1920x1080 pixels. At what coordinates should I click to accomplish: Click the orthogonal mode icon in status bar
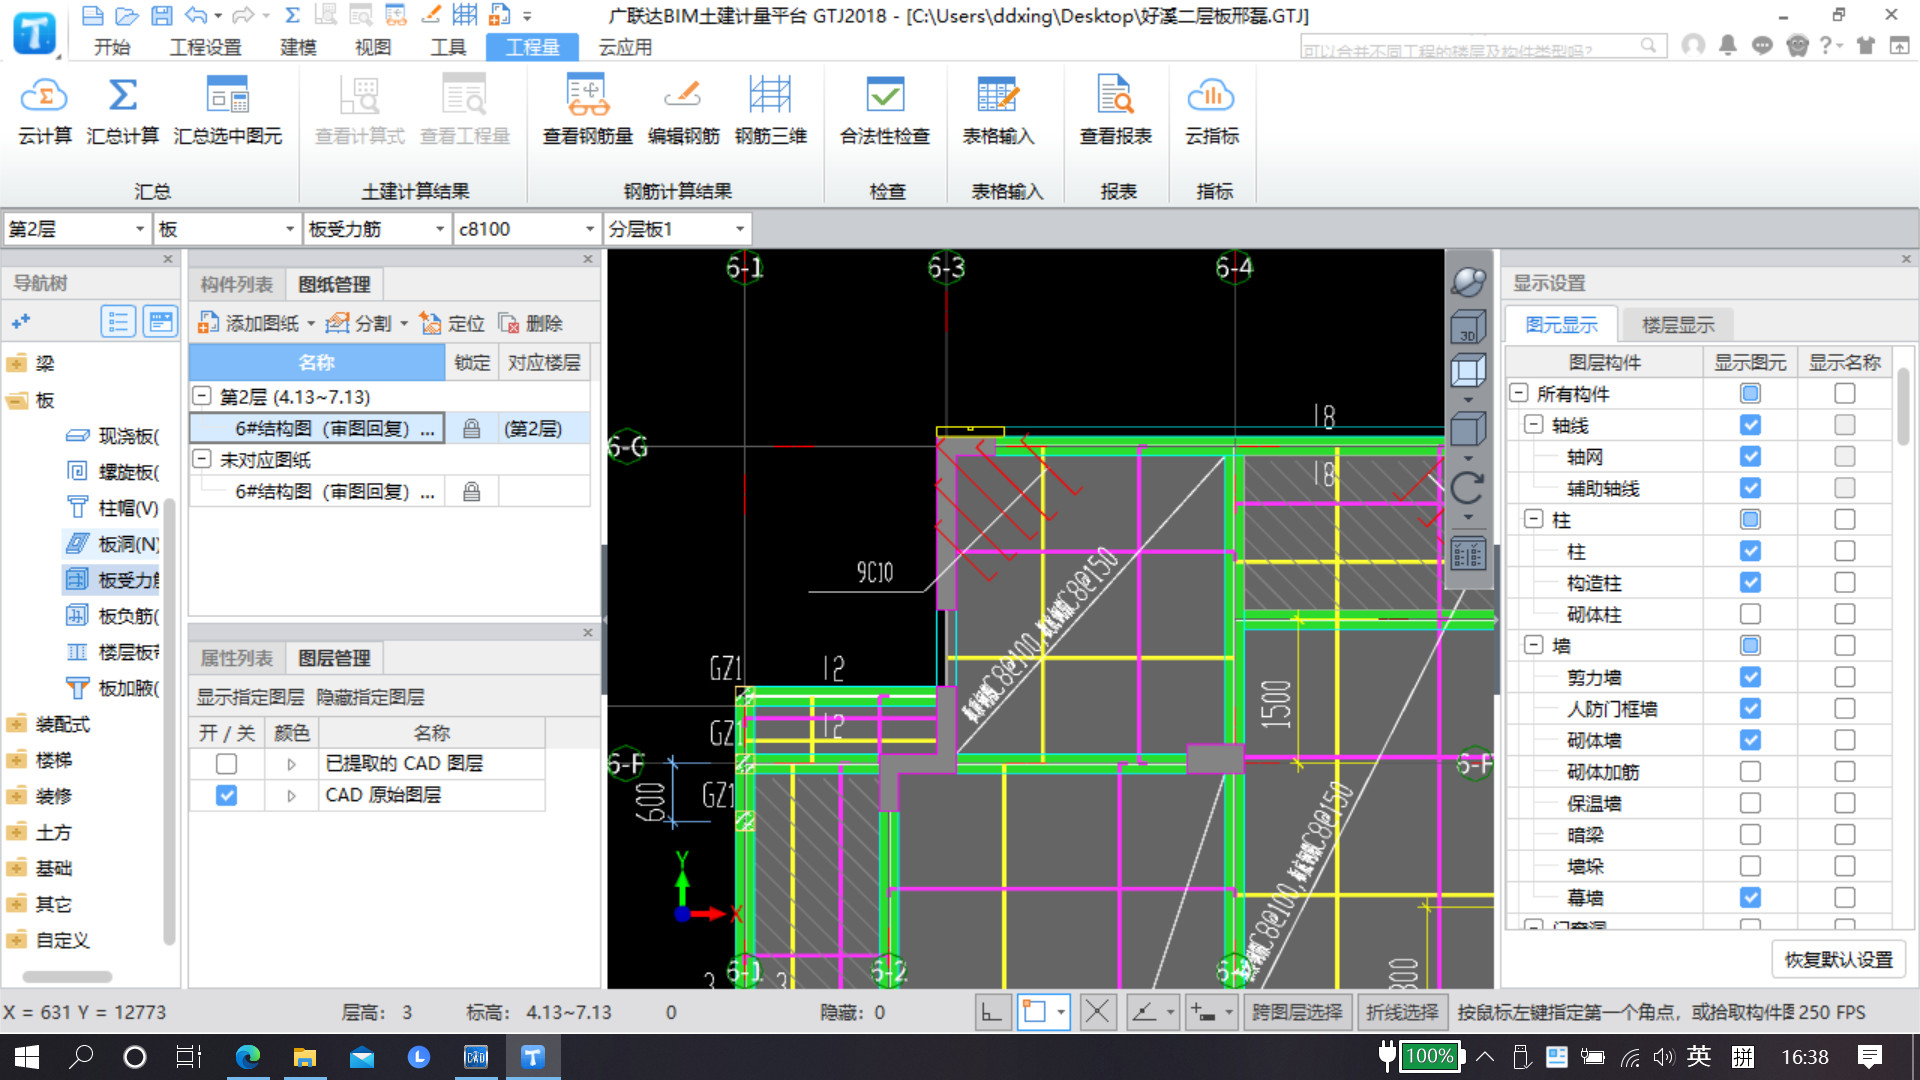tap(992, 1013)
